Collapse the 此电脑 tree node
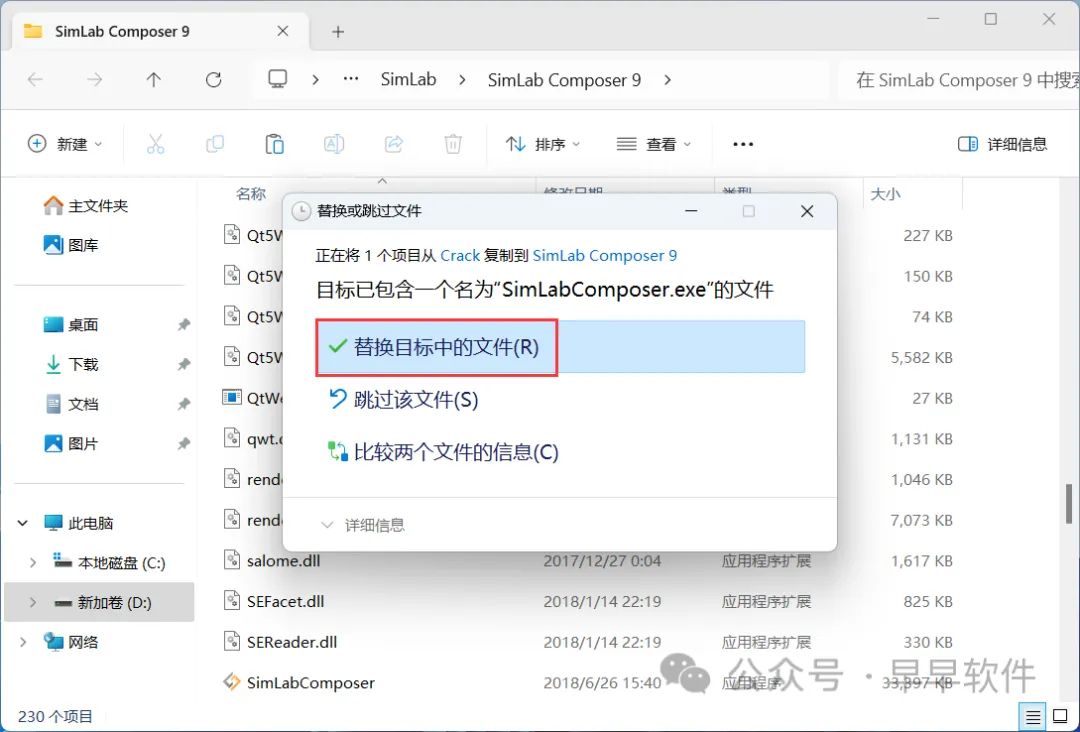 [23, 523]
